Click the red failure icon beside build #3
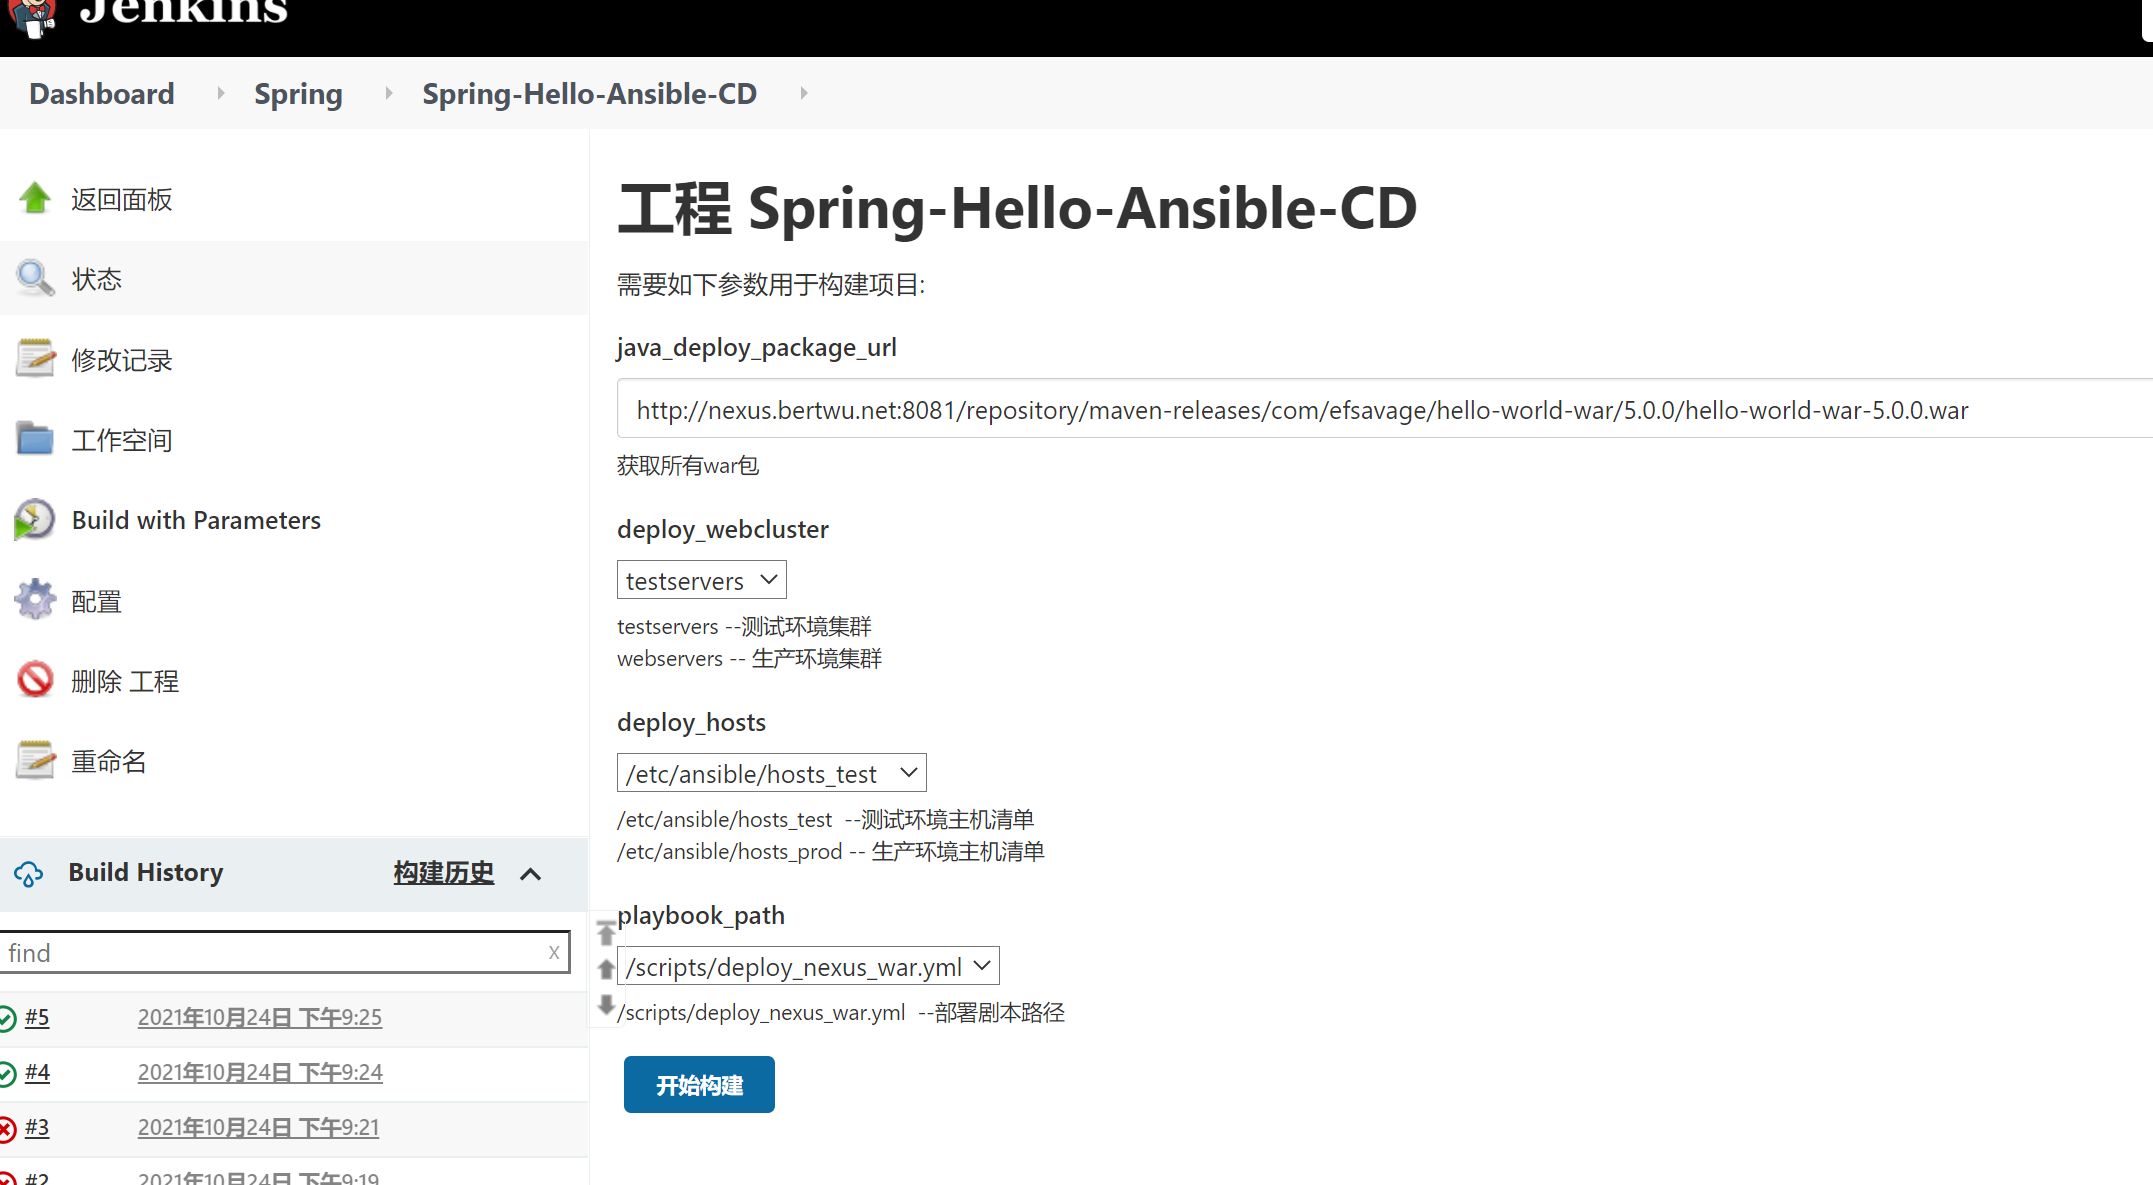This screenshot has height=1185, width=2153. point(8,1127)
